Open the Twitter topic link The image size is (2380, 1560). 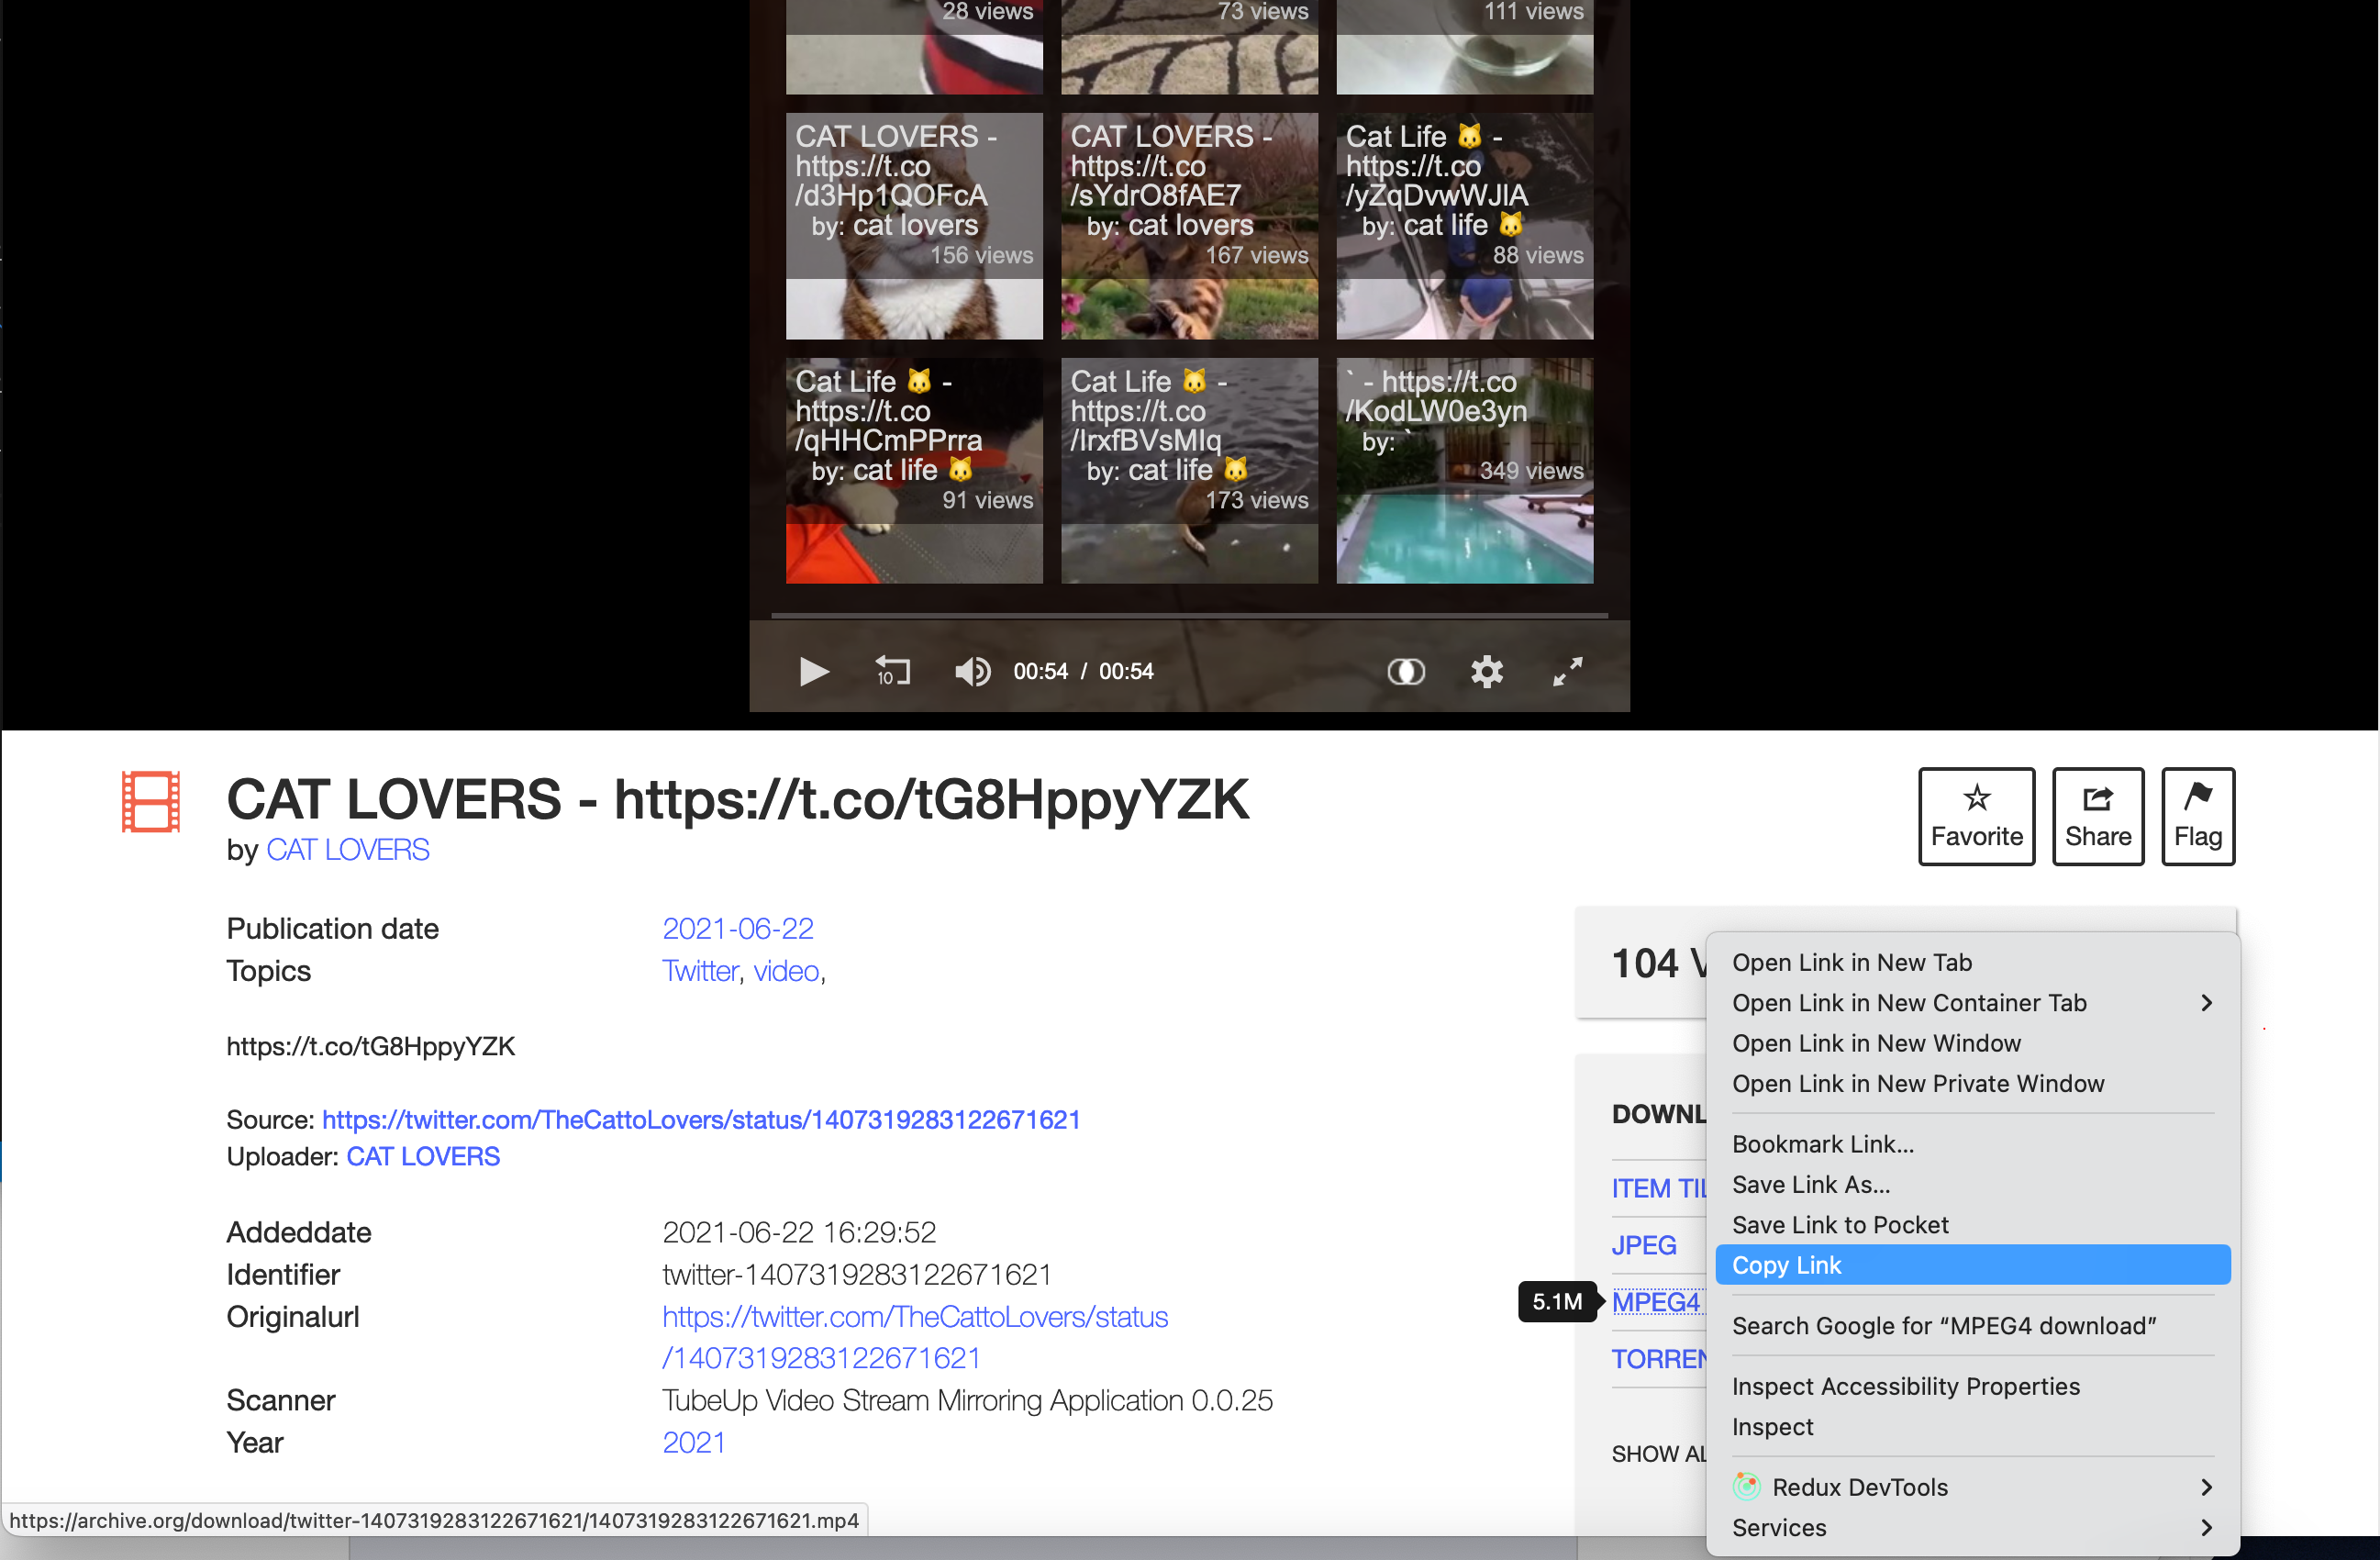point(700,970)
